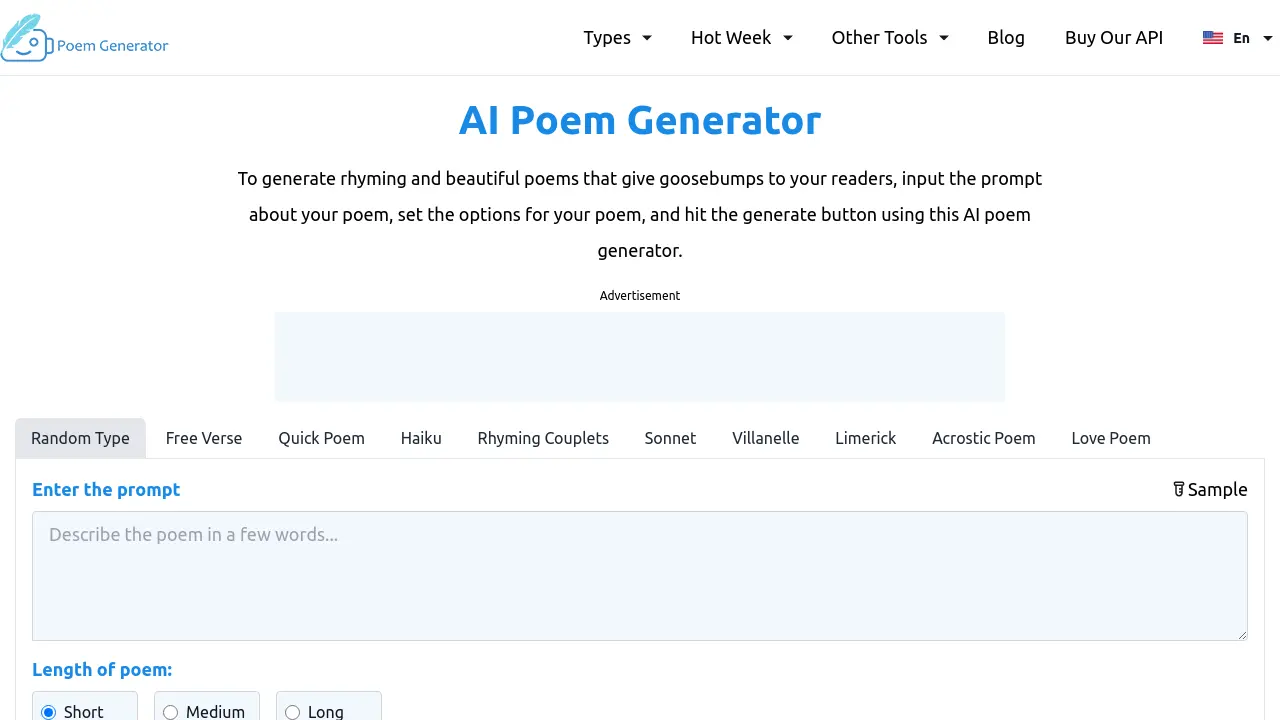Click inside the poem prompt text area

tap(640, 575)
